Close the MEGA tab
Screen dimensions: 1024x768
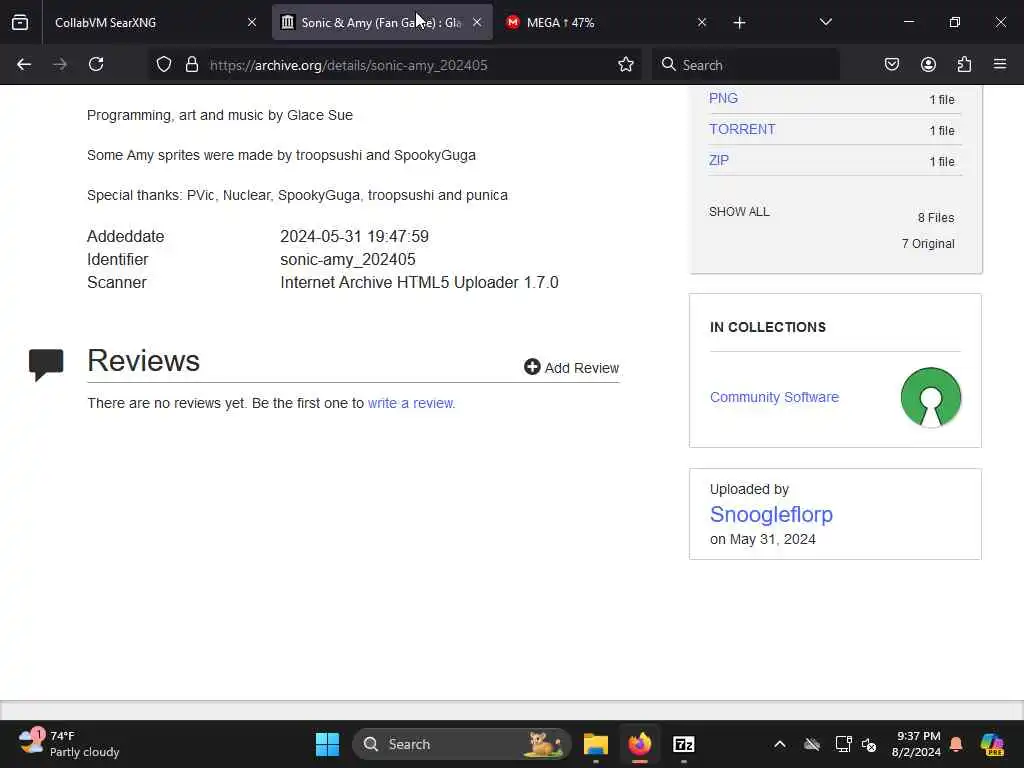click(702, 22)
